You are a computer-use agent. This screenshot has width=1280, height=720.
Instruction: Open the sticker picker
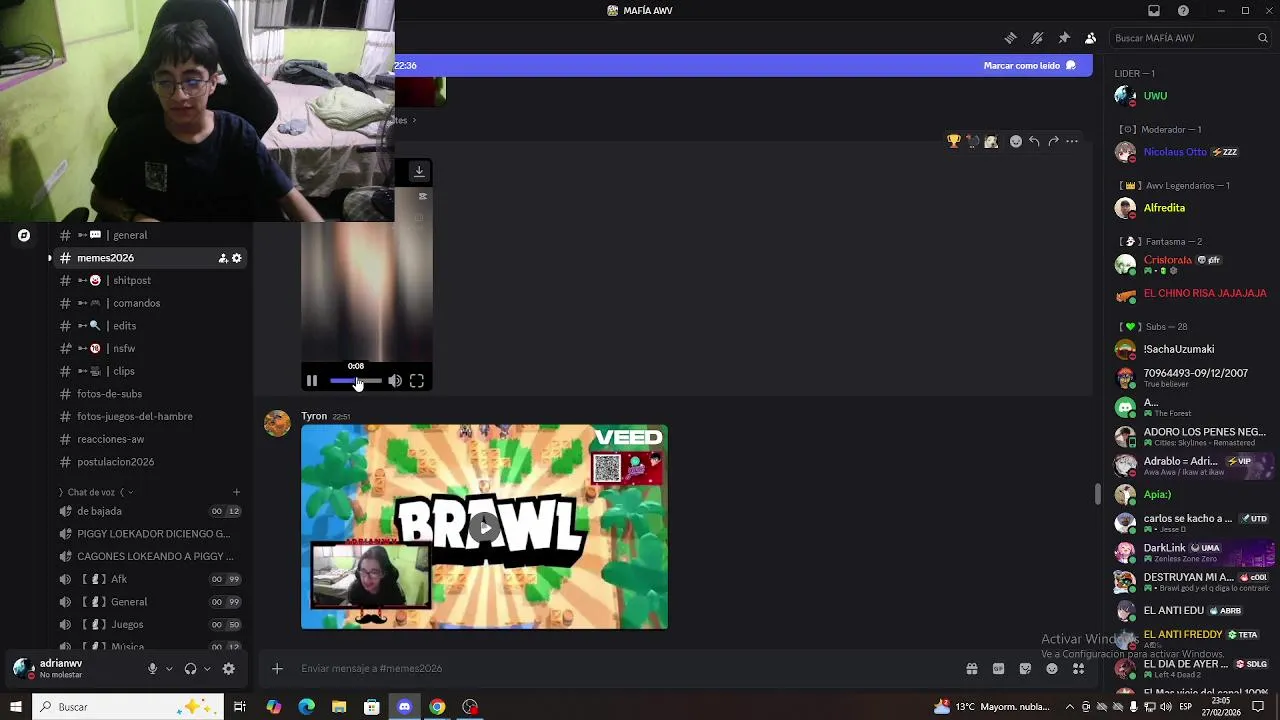tap(1025, 669)
